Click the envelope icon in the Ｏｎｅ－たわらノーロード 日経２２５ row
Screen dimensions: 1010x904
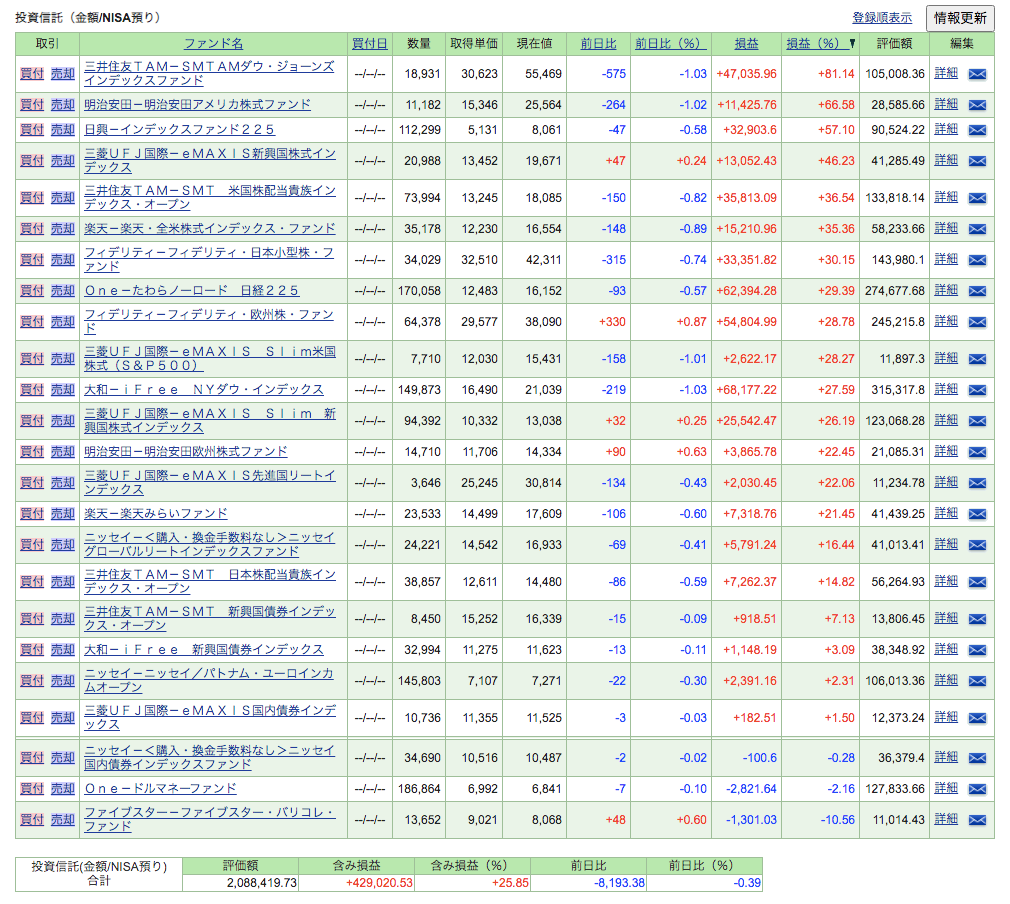pos(977,291)
